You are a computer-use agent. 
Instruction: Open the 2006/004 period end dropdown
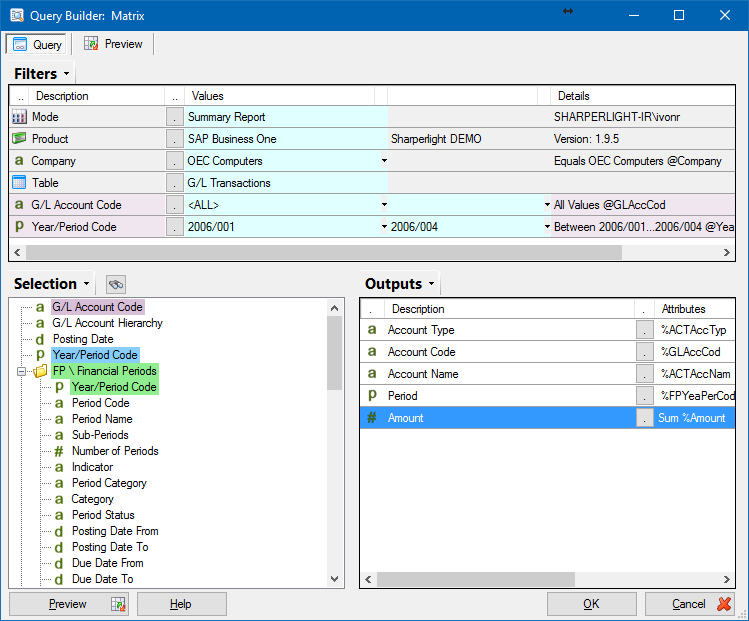(547, 227)
